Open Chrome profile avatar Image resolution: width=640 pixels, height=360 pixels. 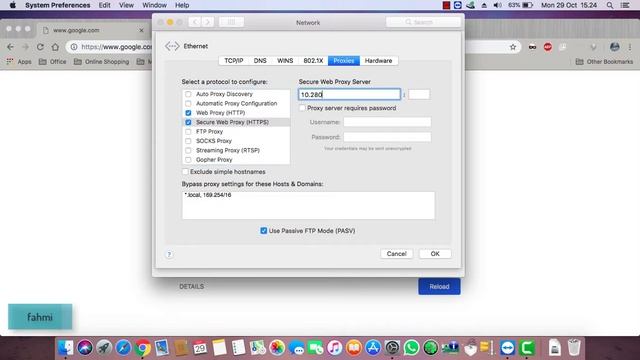[615, 47]
